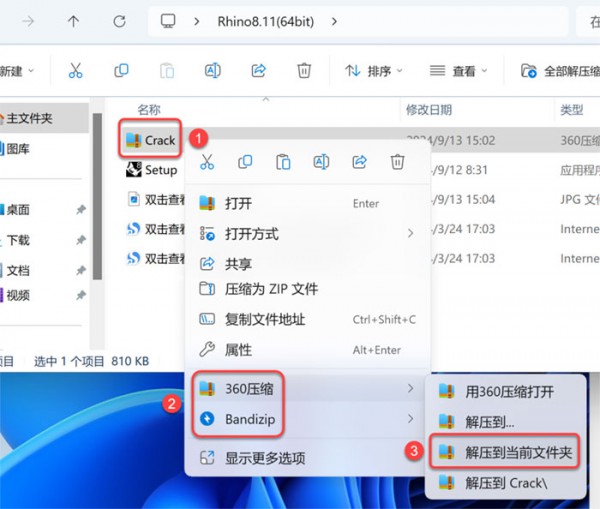The image size is (600, 509).
Task: Sort by the 名称 column header
Action: [149, 110]
